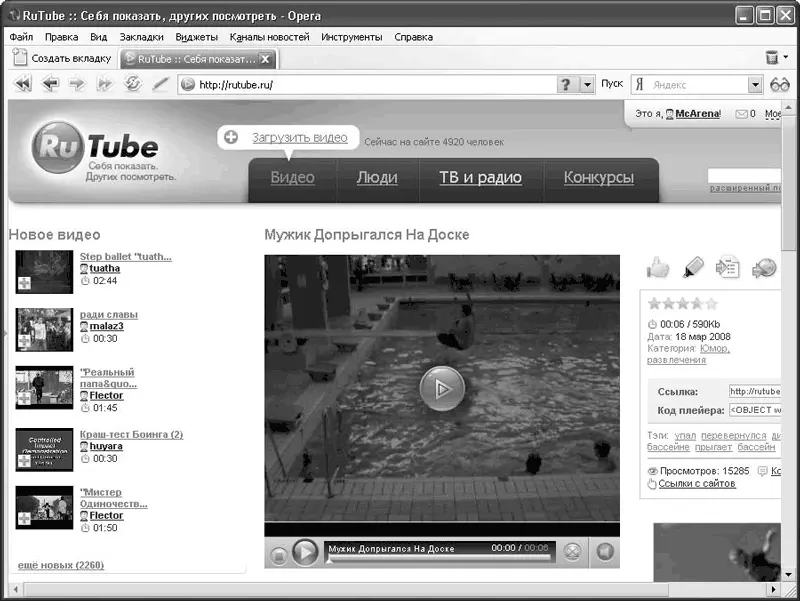
Task: Expand the address bar dropdown arrow
Action: (x=588, y=85)
